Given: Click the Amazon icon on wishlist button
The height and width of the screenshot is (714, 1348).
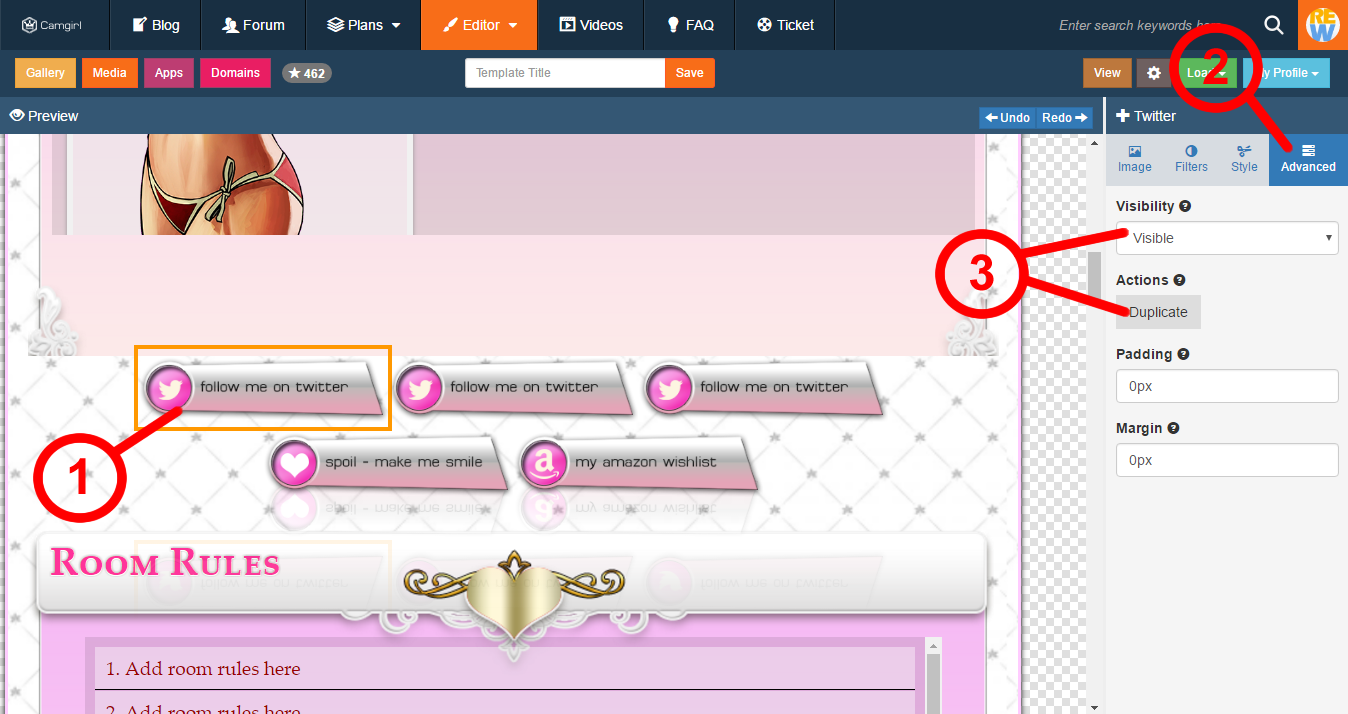Looking at the screenshot, I should (544, 464).
